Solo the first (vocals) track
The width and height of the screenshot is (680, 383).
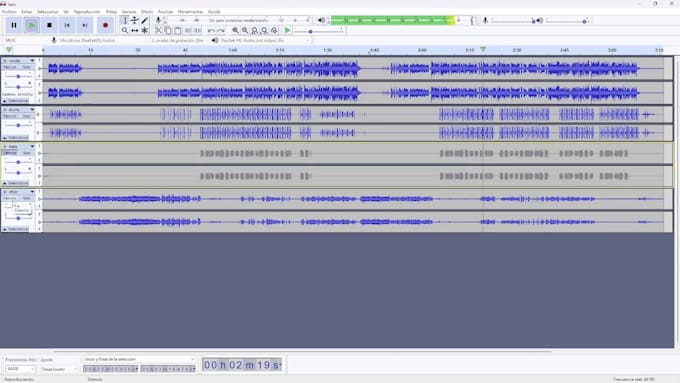coord(26,67)
